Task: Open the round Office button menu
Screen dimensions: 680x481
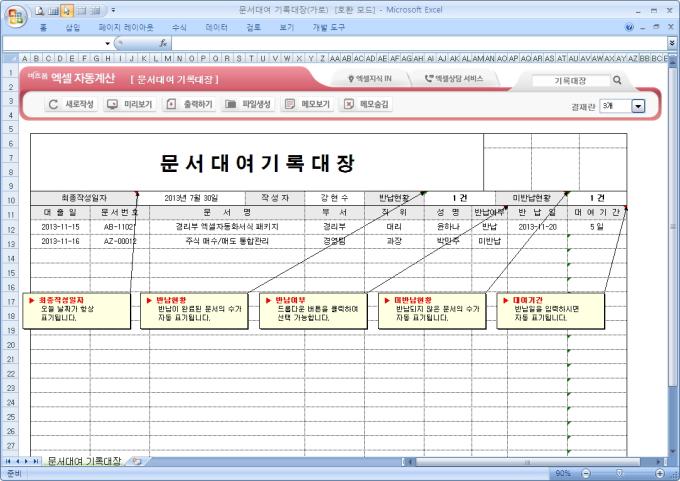Action: coord(16,16)
